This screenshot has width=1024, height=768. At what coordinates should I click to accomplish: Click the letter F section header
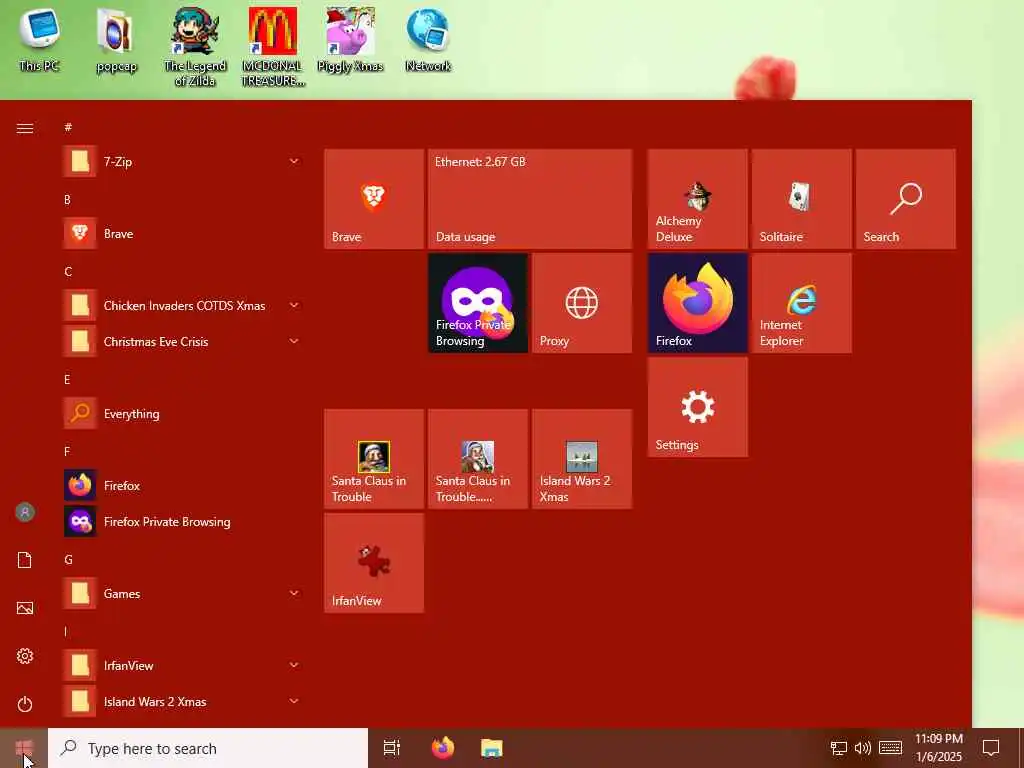pos(67,451)
